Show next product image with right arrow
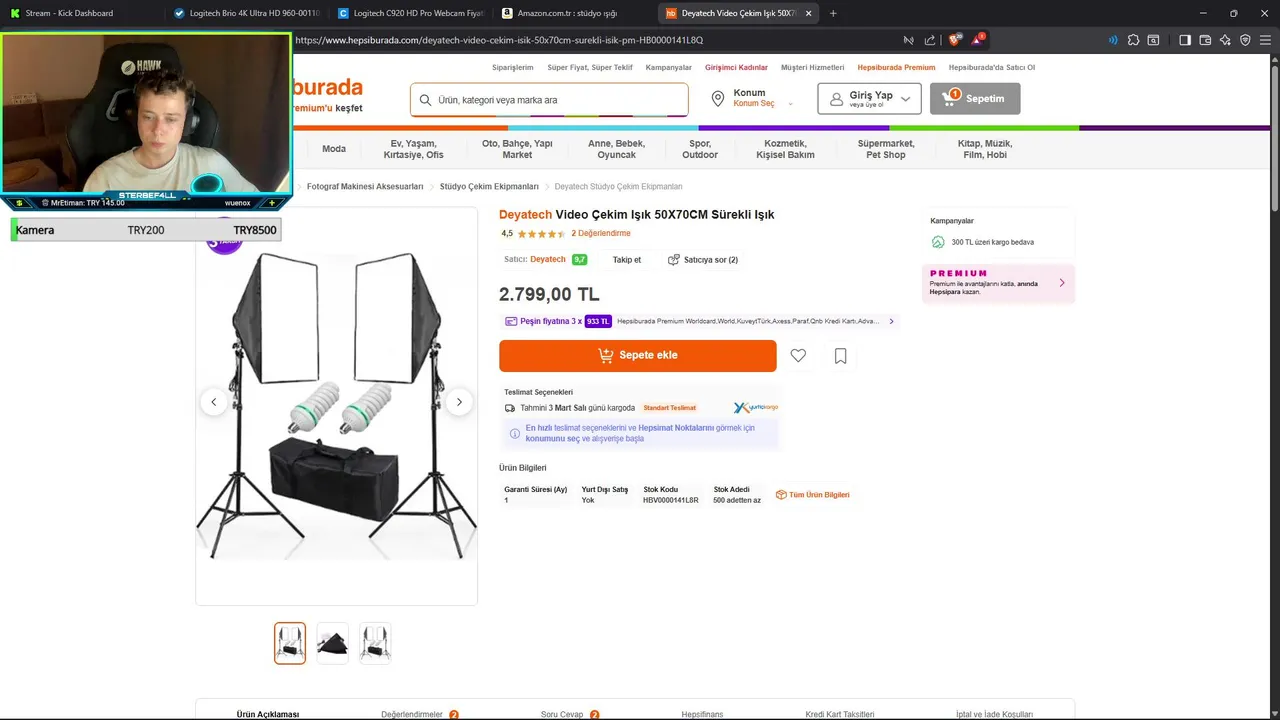Screen dimensions: 1280x720 (459, 402)
